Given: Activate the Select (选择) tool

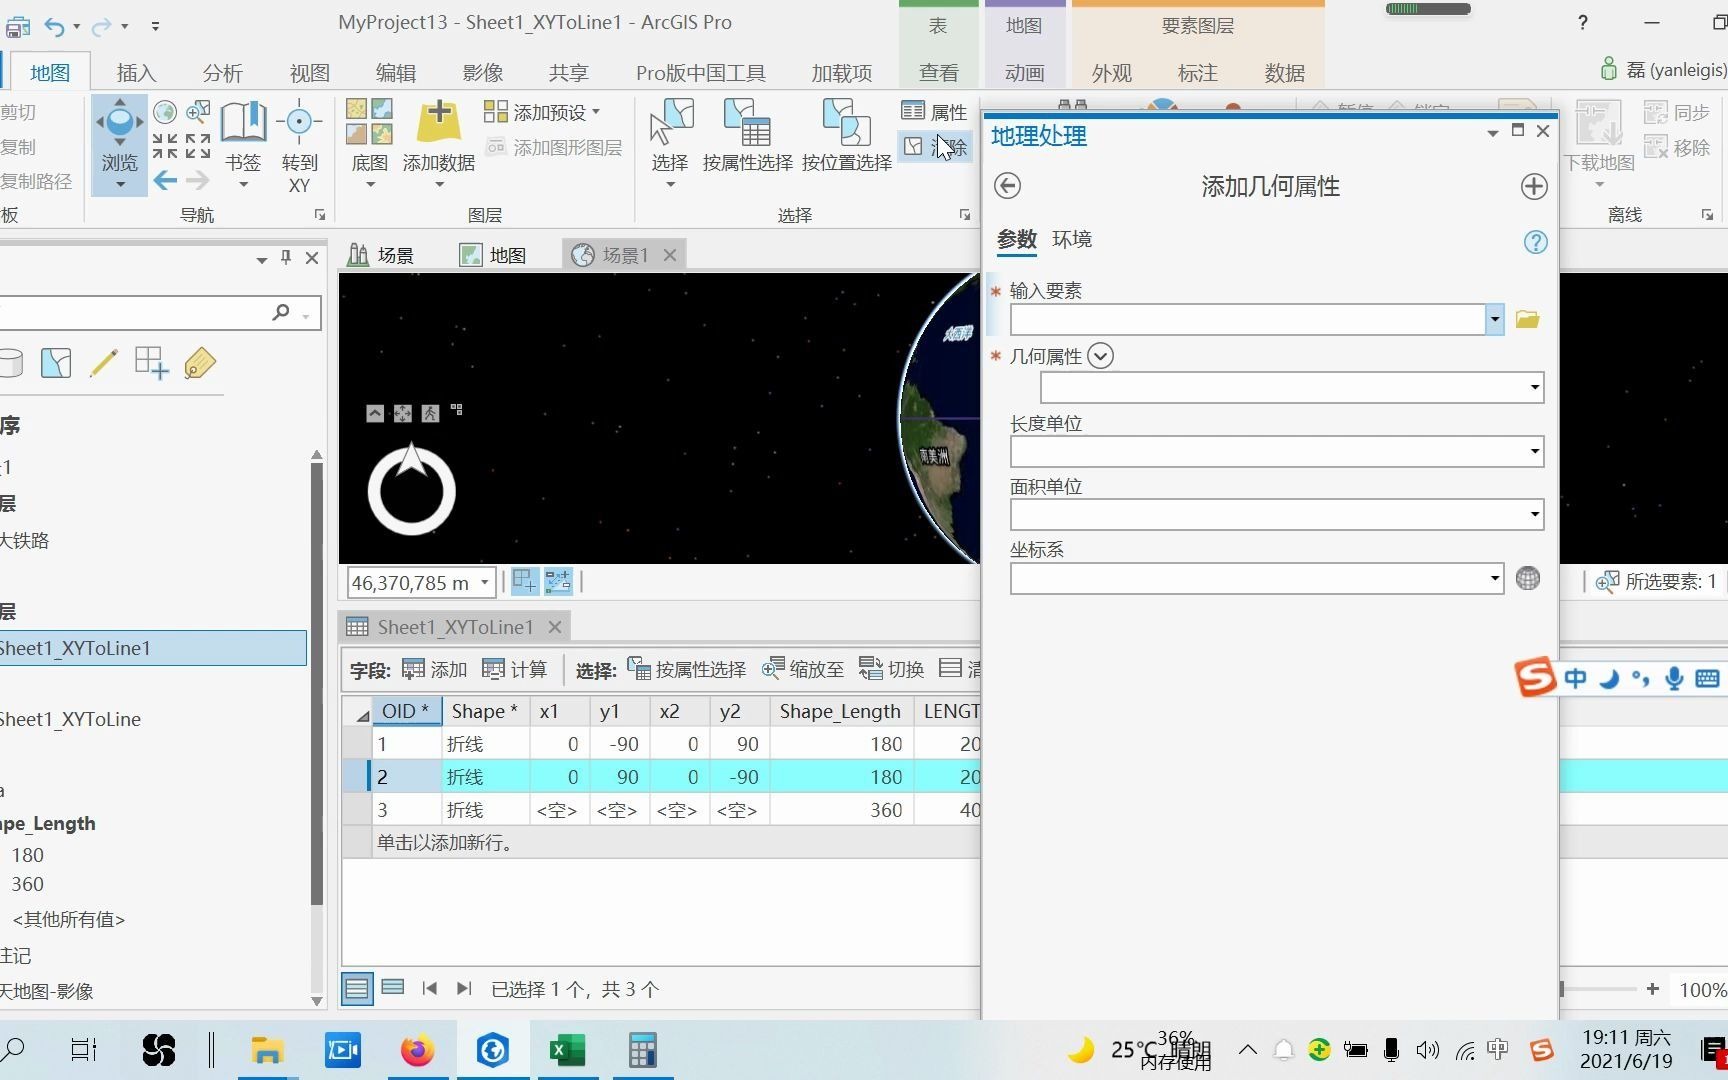Looking at the screenshot, I should coord(670,143).
